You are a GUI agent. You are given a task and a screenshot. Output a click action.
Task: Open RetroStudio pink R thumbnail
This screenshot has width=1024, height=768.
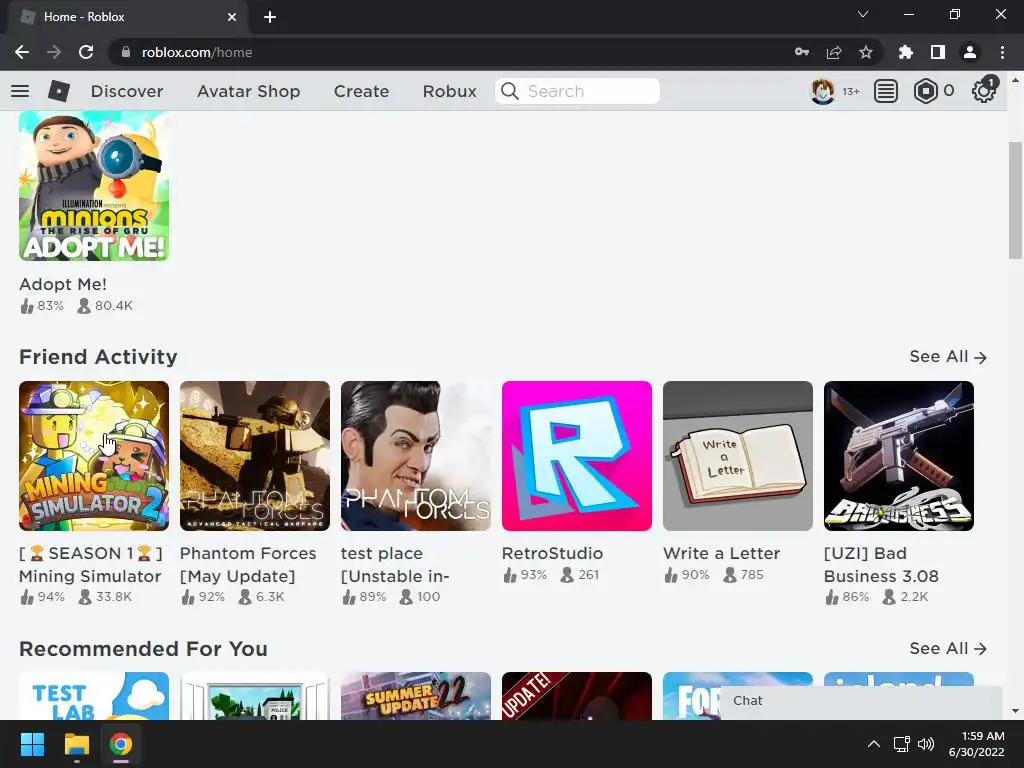tap(577, 456)
